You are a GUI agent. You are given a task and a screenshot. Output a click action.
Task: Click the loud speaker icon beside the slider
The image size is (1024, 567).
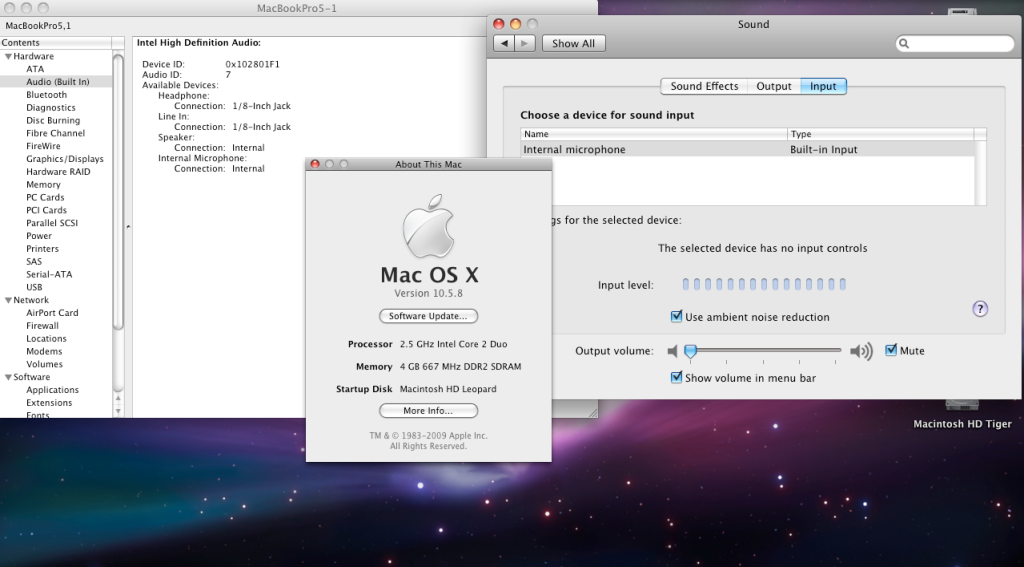[x=860, y=351]
